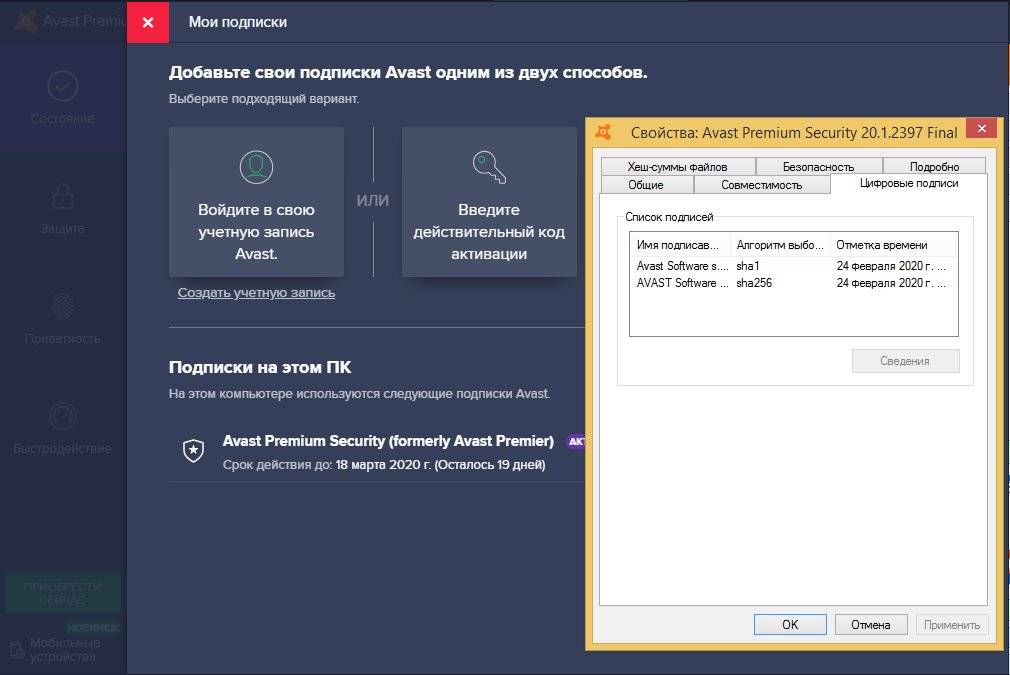
Task: Open the Приватность fingerprint icon
Action: [x=63, y=306]
